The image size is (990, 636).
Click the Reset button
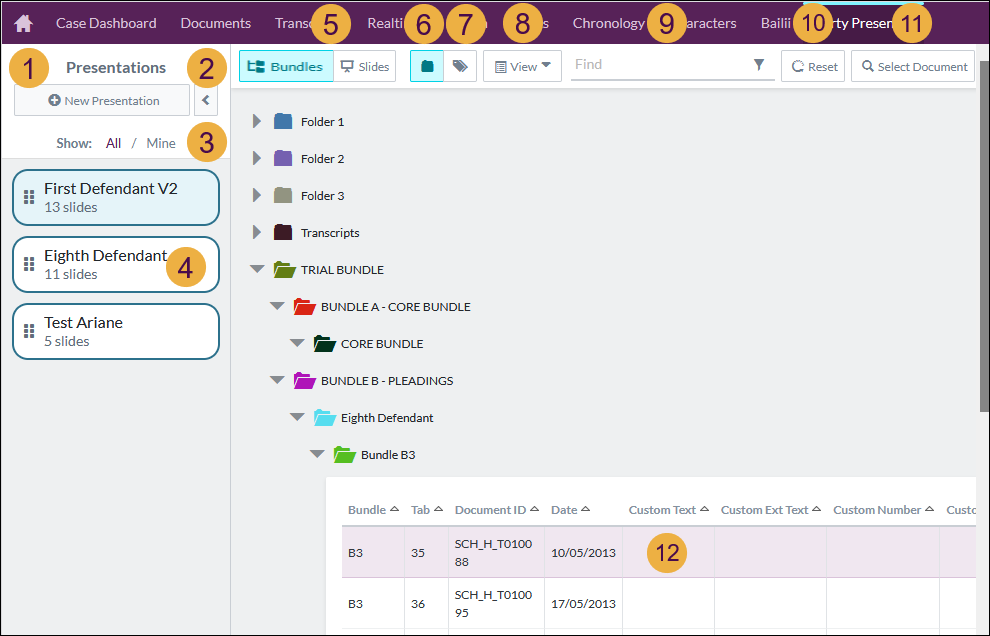813,66
